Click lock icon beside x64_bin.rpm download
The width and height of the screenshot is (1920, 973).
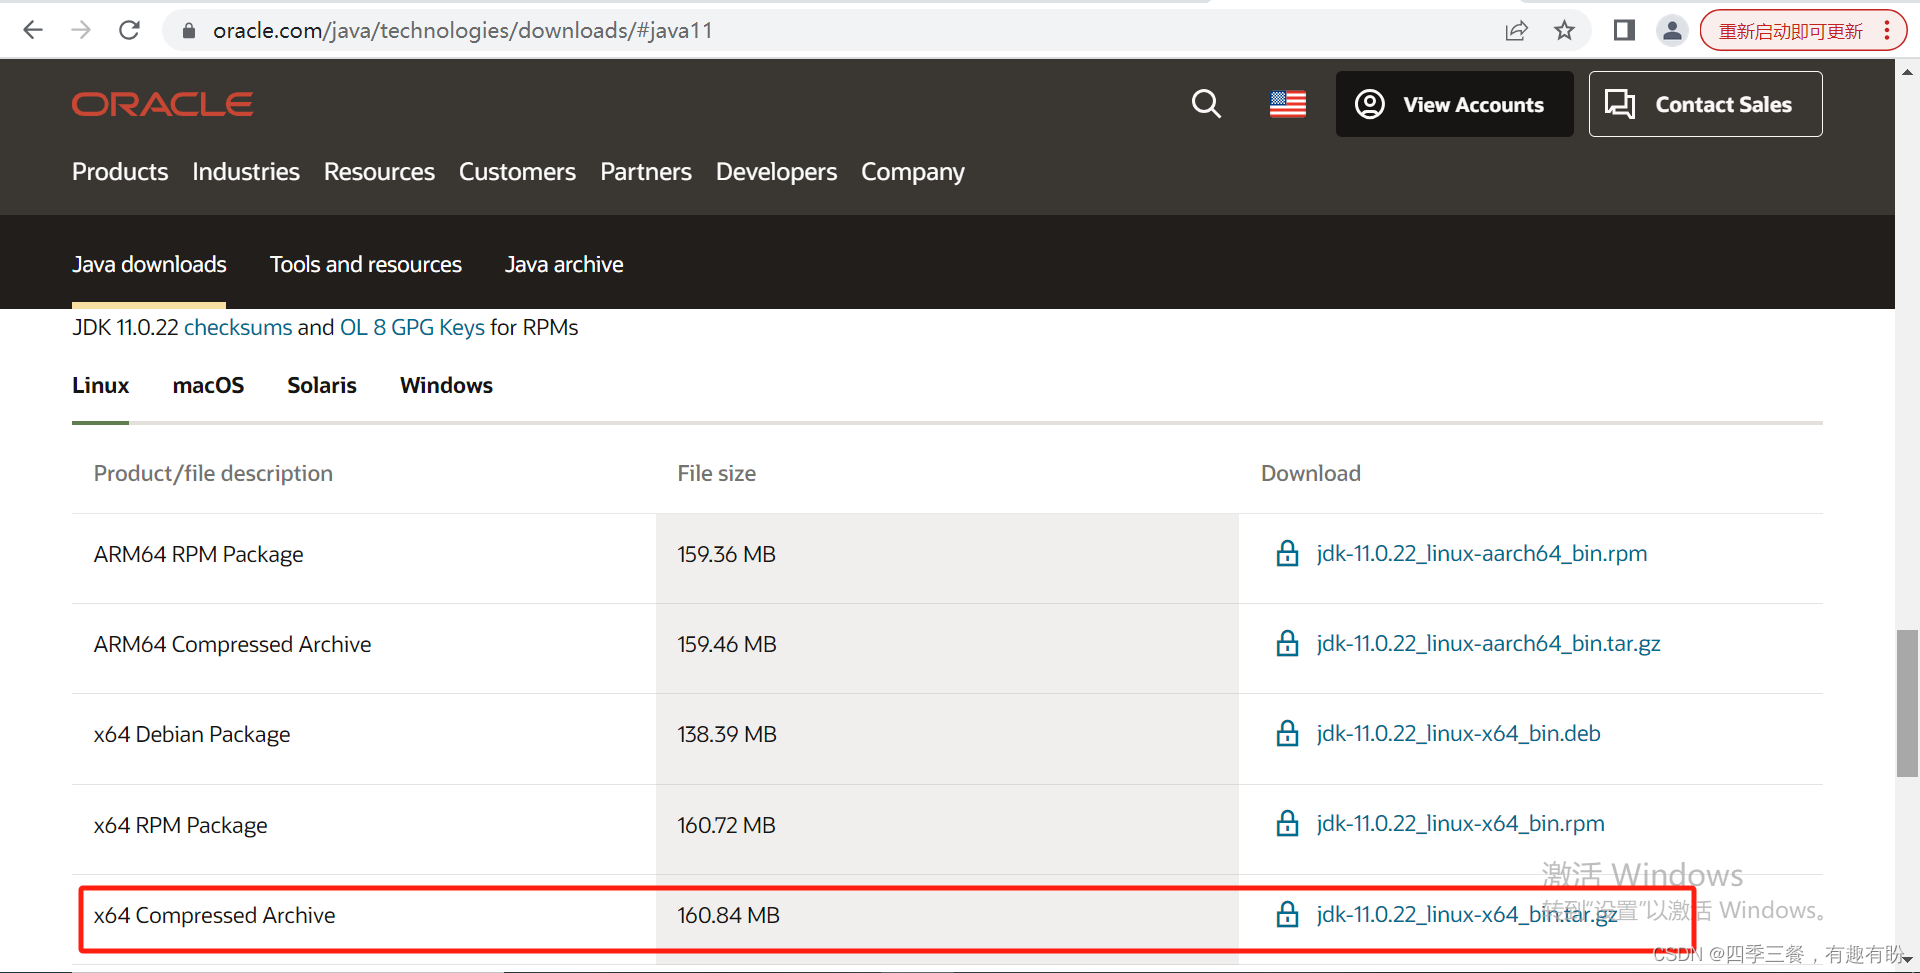pos(1288,823)
